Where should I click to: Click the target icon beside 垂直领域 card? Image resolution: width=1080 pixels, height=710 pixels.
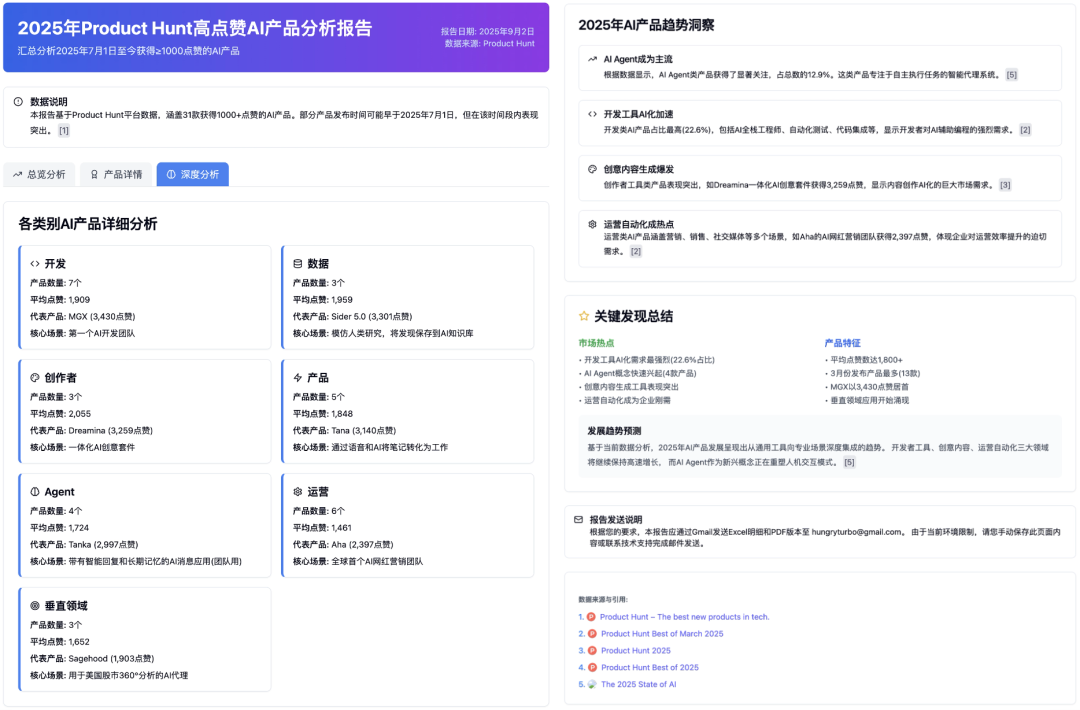35,605
